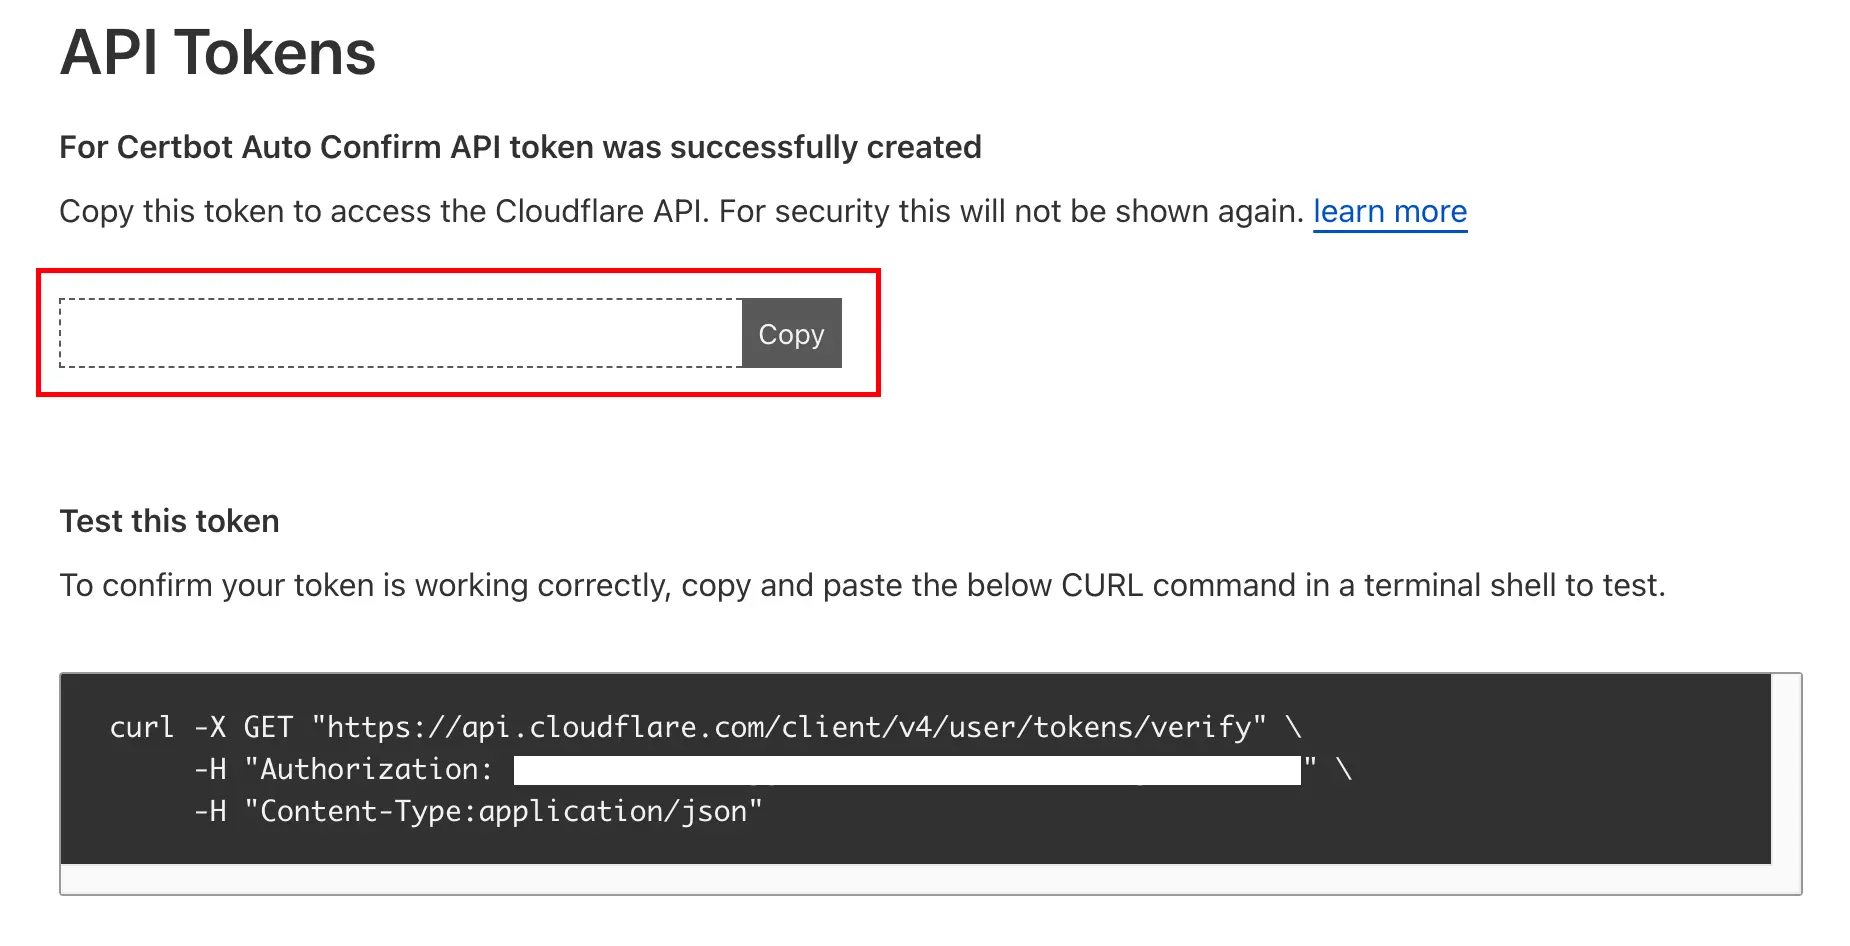The width and height of the screenshot is (1850, 946).
Task: Click the word curl in code block
Action: pyautogui.click(x=142, y=727)
